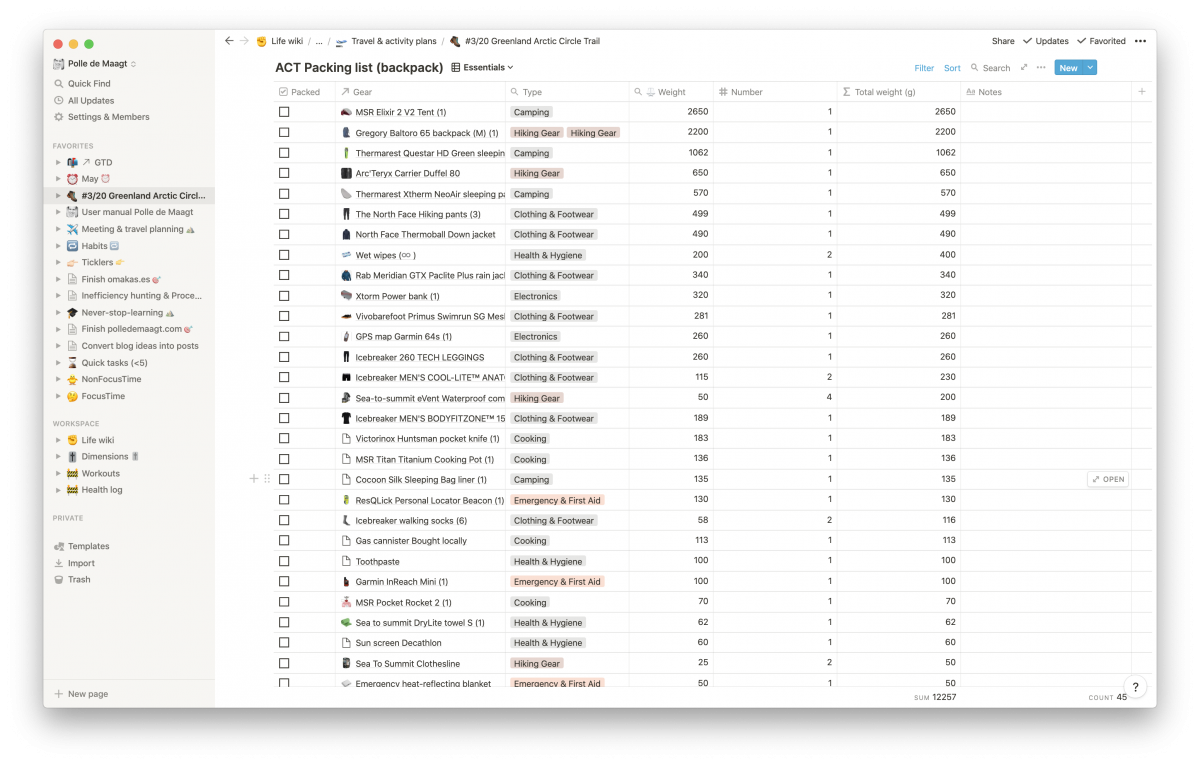Open the Essentials view dropdown
Screen dimensions: 1200x765
click(483, 67)
